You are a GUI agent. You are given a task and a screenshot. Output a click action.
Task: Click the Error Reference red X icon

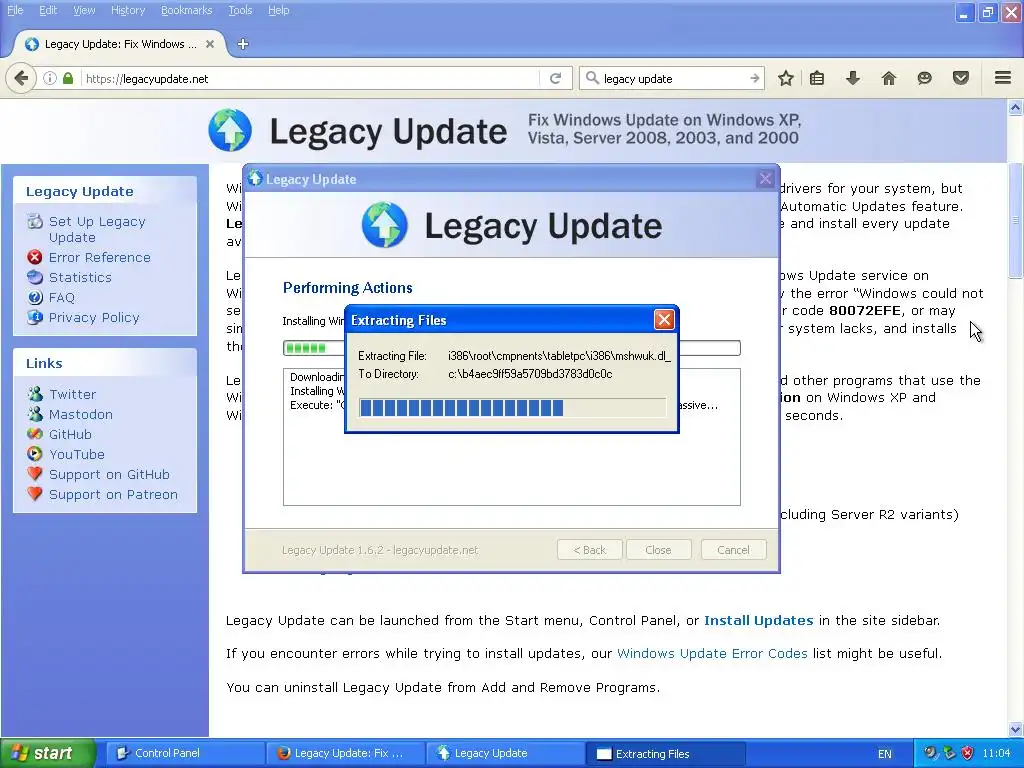(35, 257)
